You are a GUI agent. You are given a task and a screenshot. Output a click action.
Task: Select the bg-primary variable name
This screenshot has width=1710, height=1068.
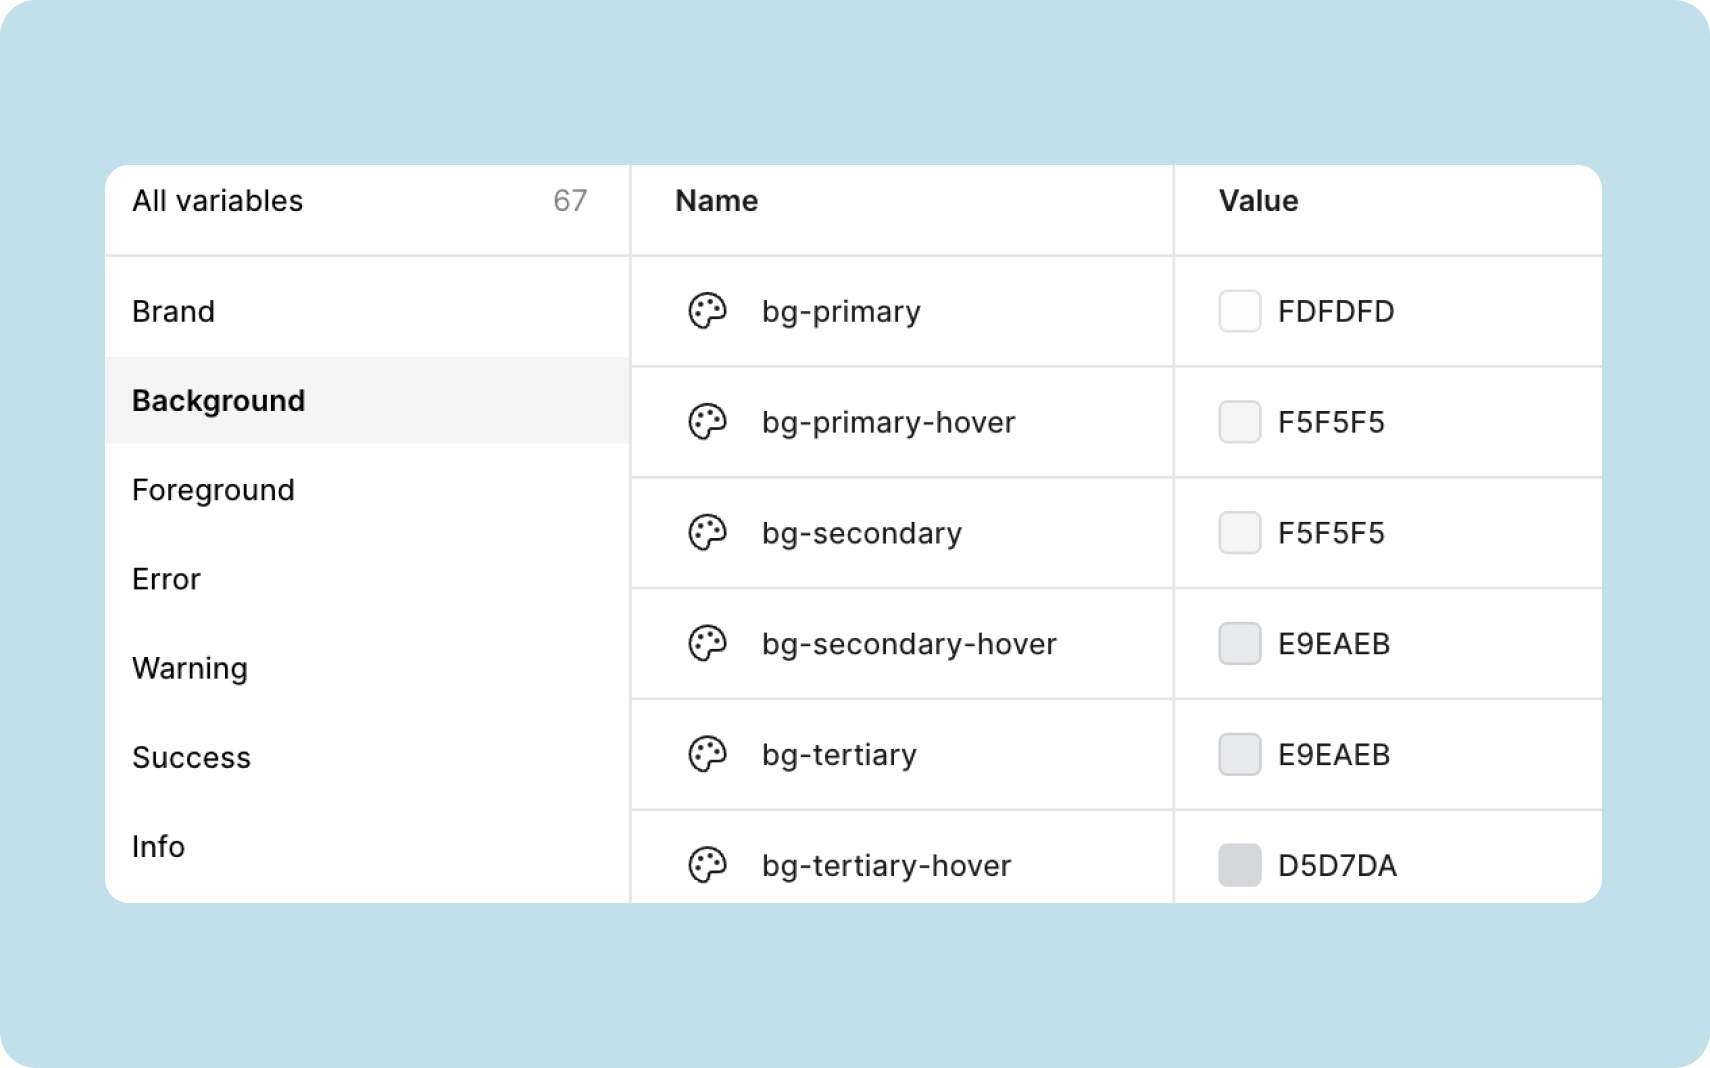point(841,312)
